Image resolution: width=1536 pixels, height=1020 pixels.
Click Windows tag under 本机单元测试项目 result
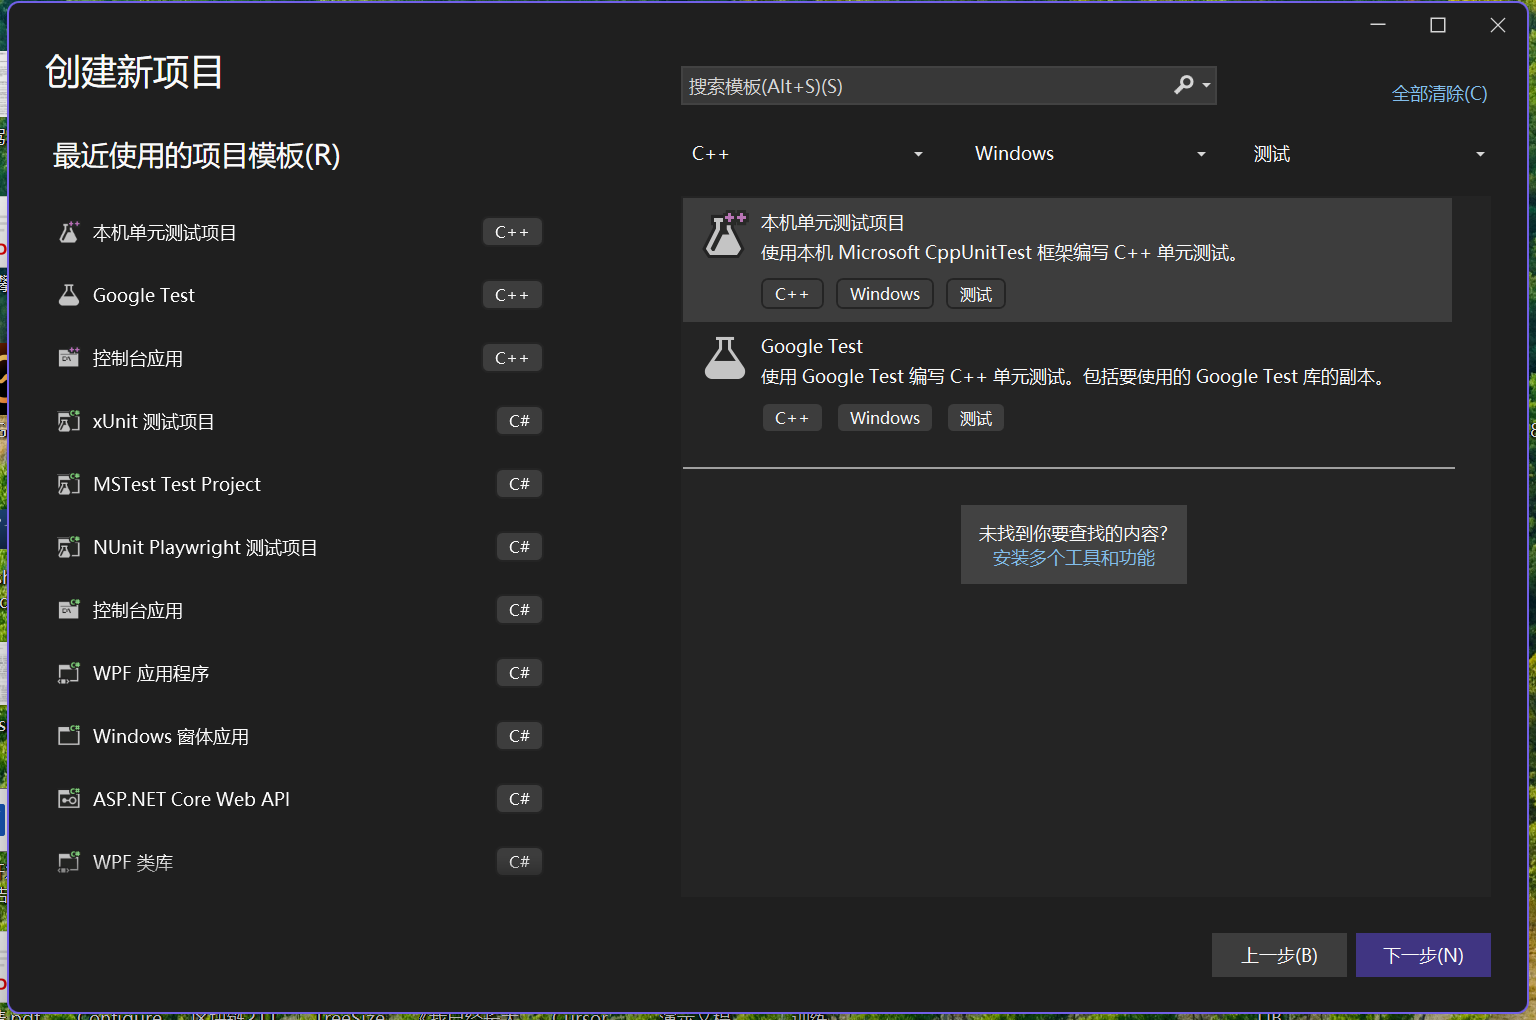885,294
